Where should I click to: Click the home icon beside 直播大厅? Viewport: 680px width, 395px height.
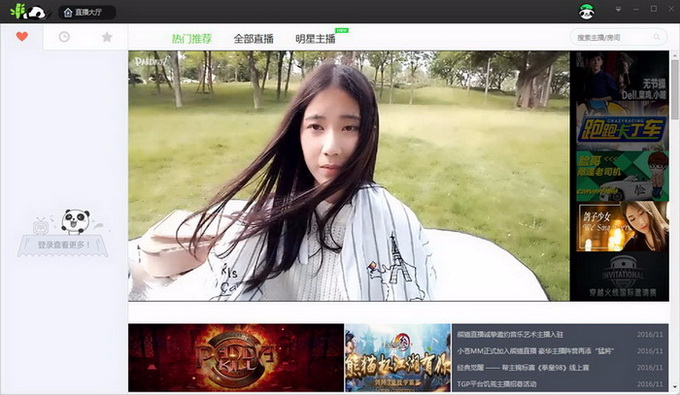pyautogui.click(x=68, y=13)
